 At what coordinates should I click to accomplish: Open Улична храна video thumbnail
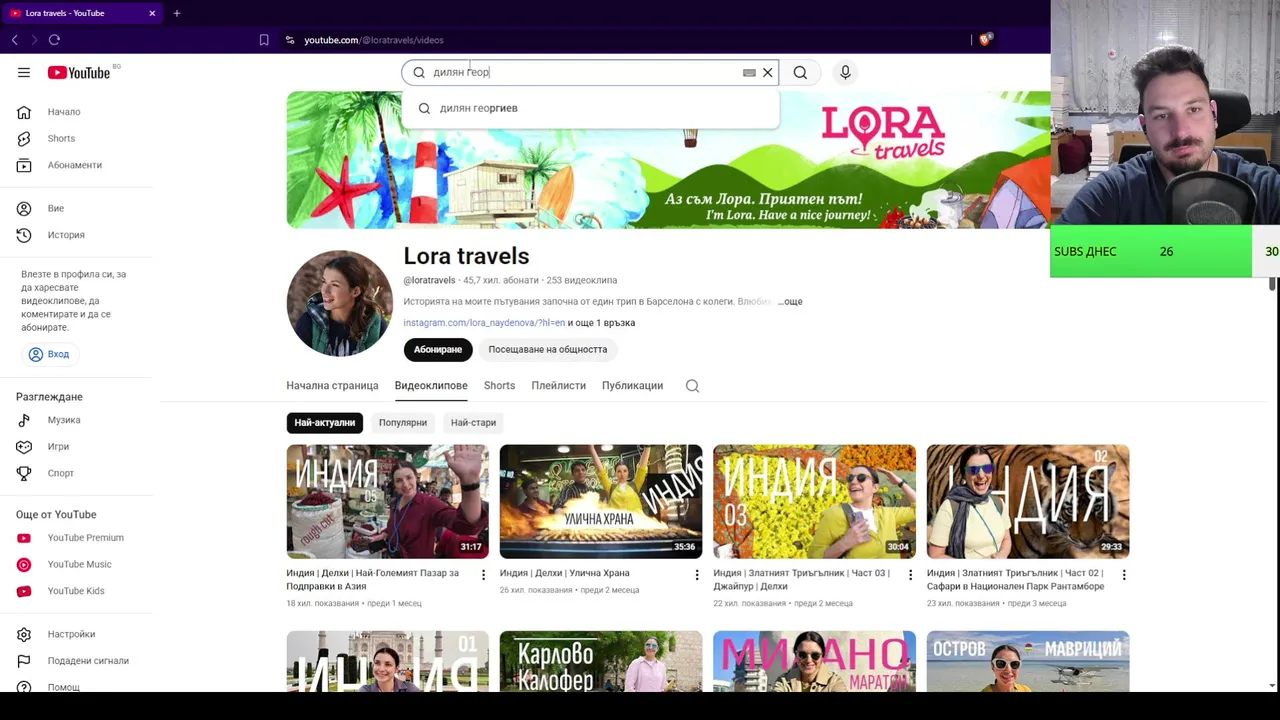[601, 501]
